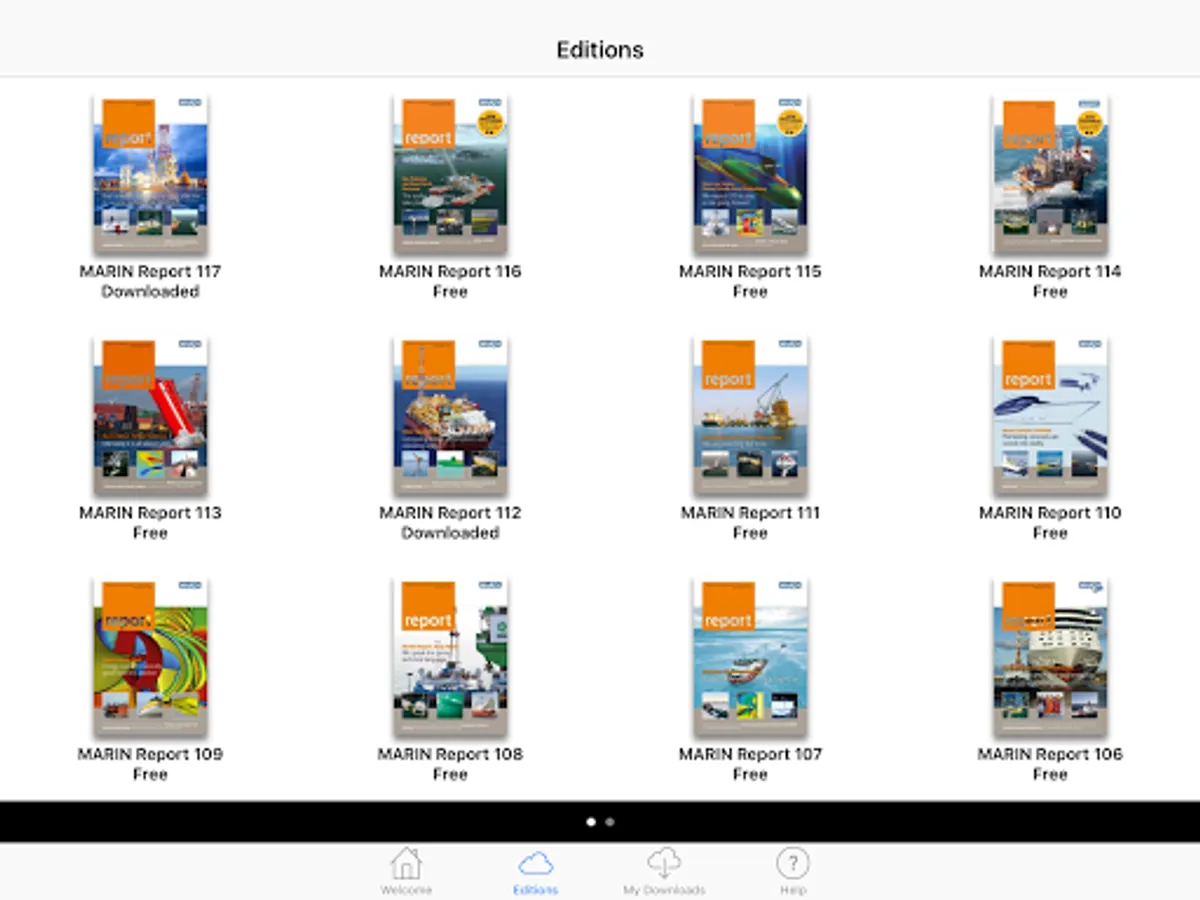Click Free label under MARIN Report 110

coord(1050,533)
